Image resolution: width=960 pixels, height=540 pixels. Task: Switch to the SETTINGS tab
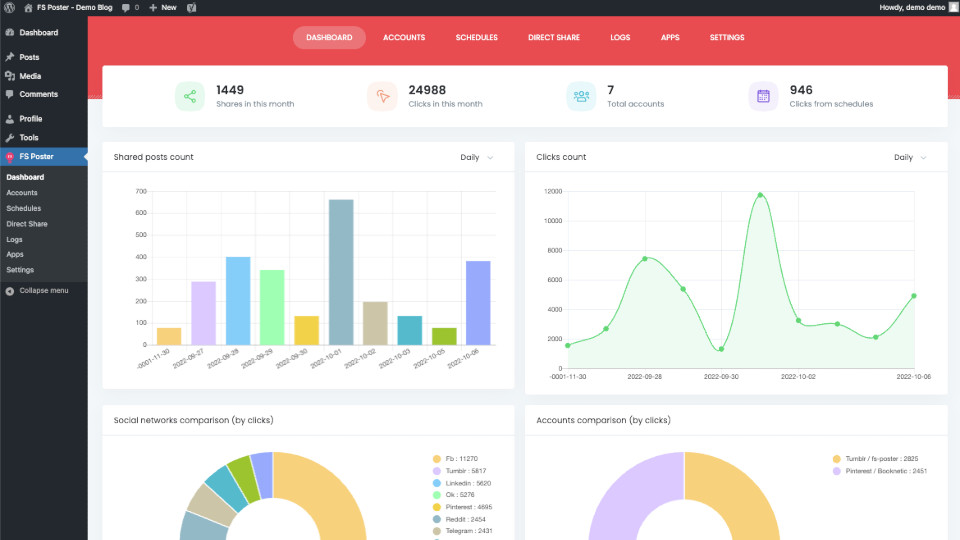(x=727, y=37)
